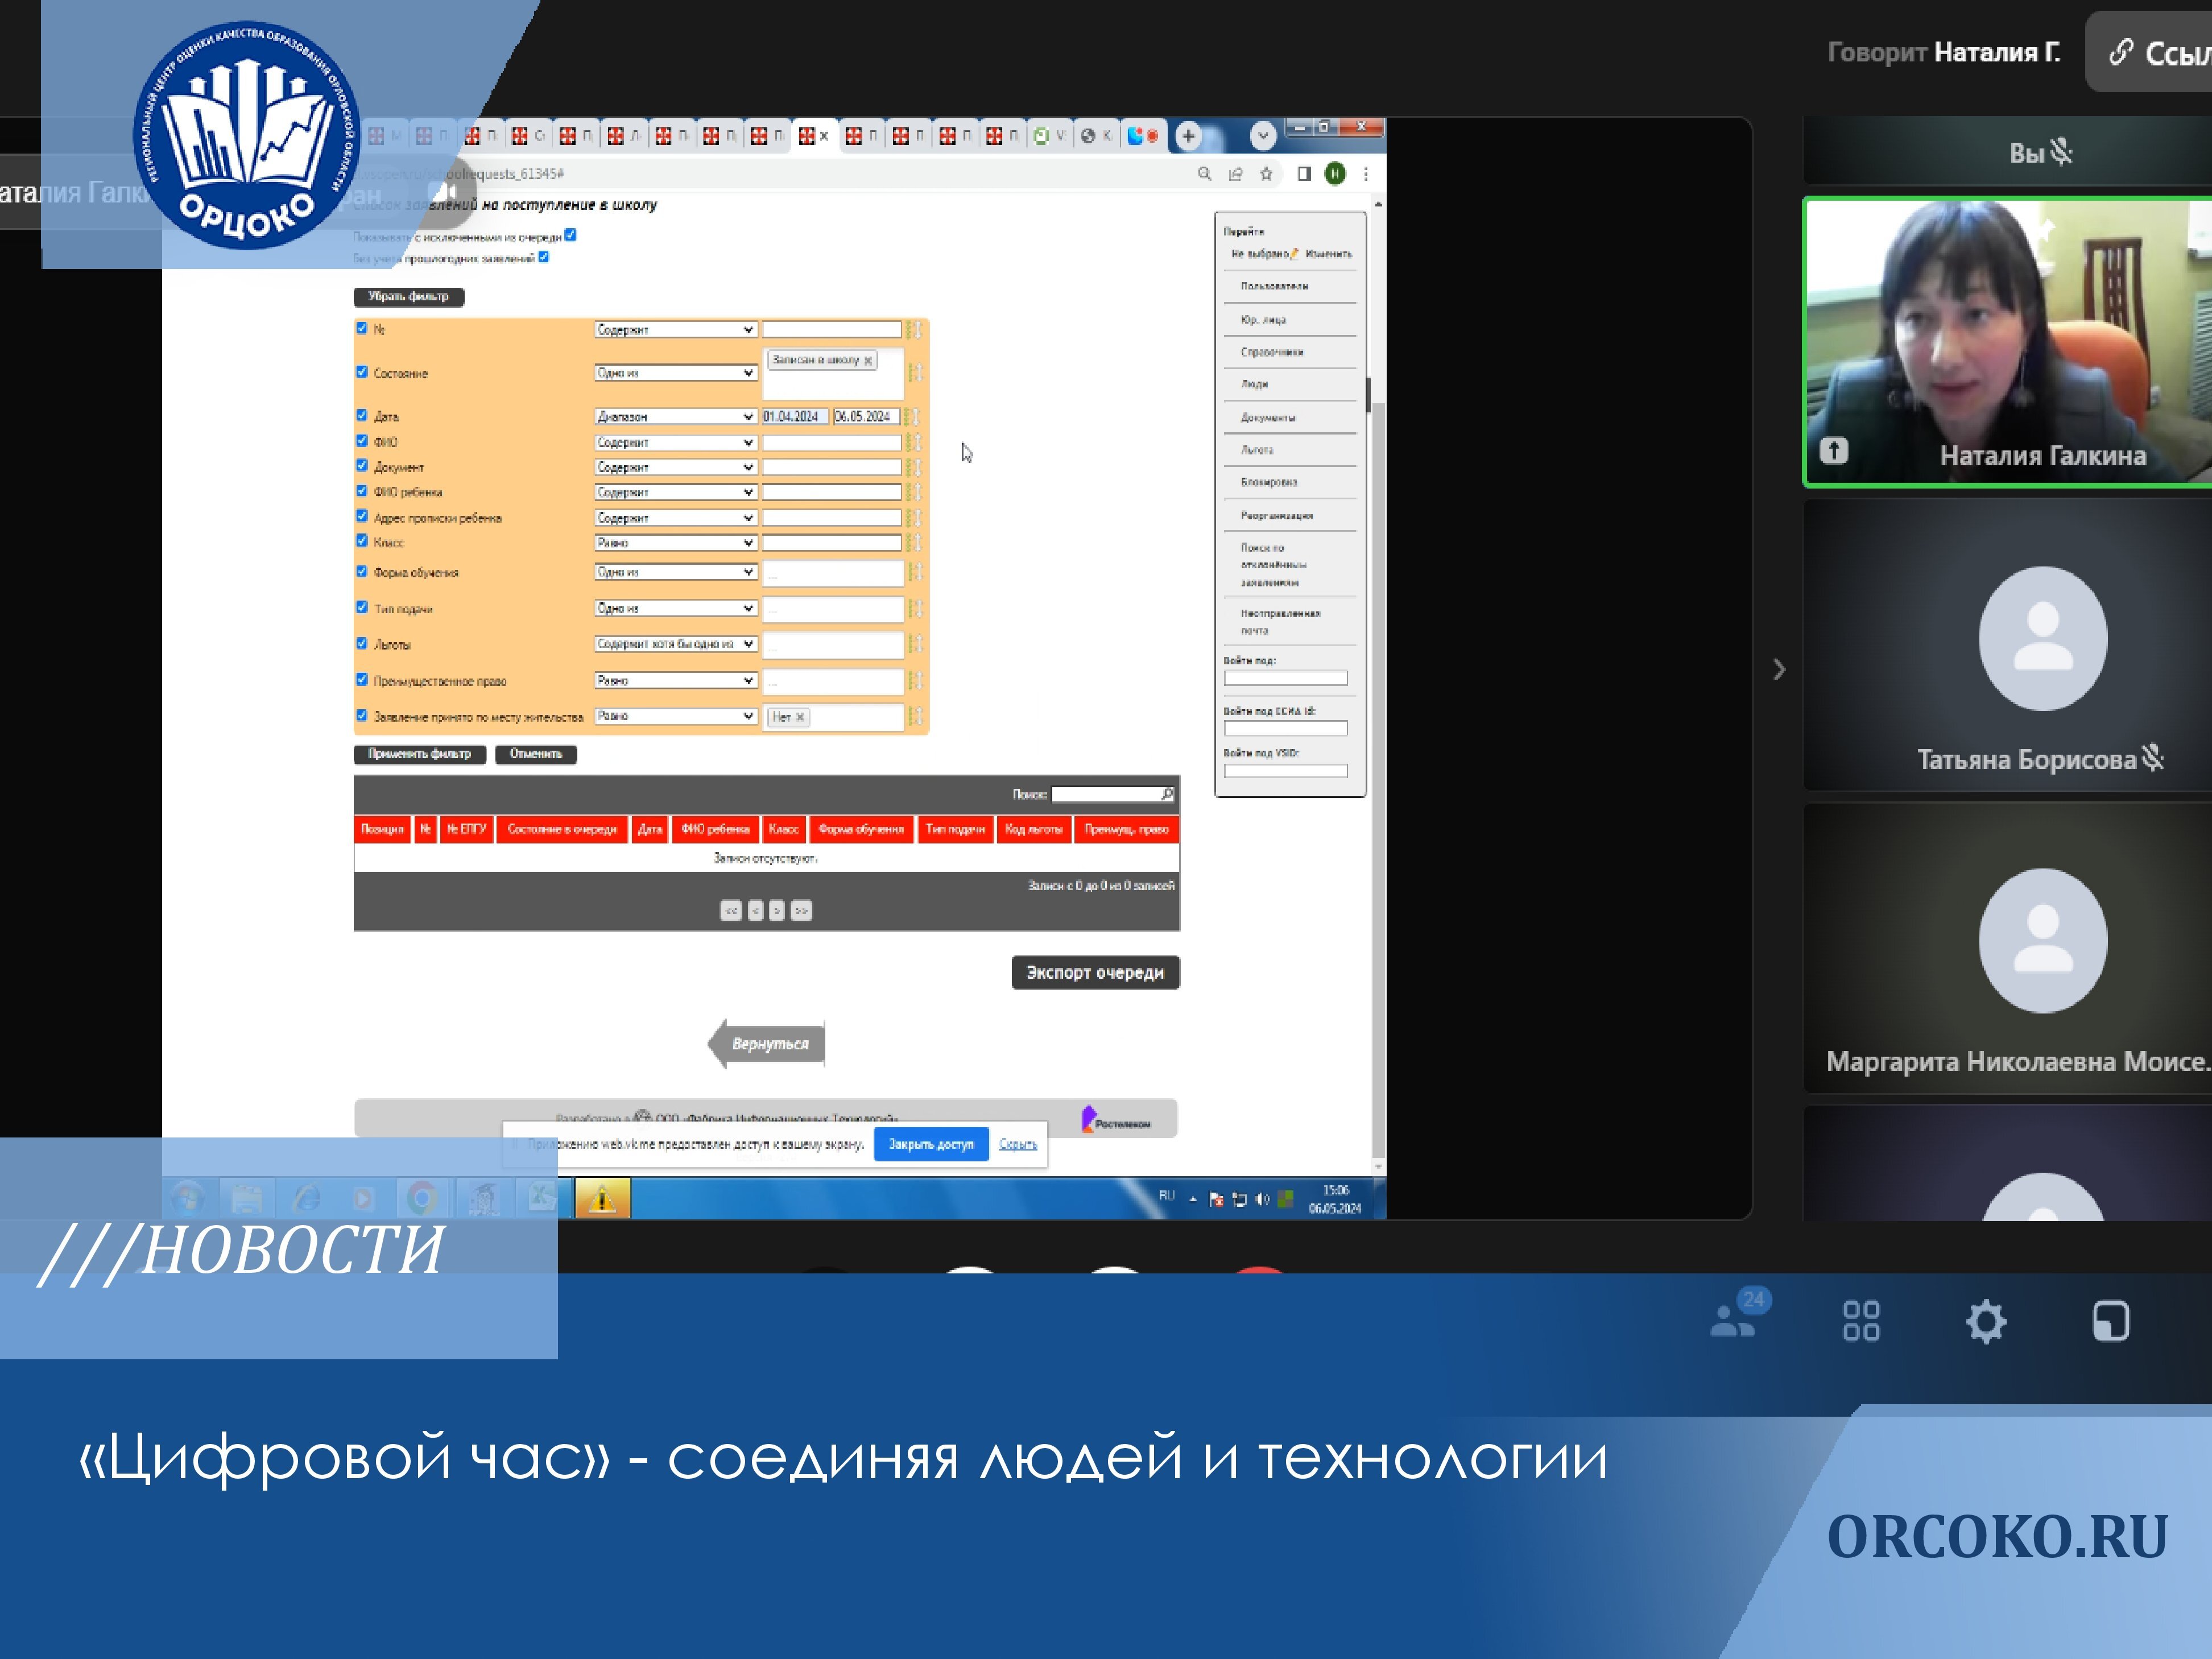Click the Применить фильтр button
The width and height of the screenshot is (2212, 1659).
[419, 754]
